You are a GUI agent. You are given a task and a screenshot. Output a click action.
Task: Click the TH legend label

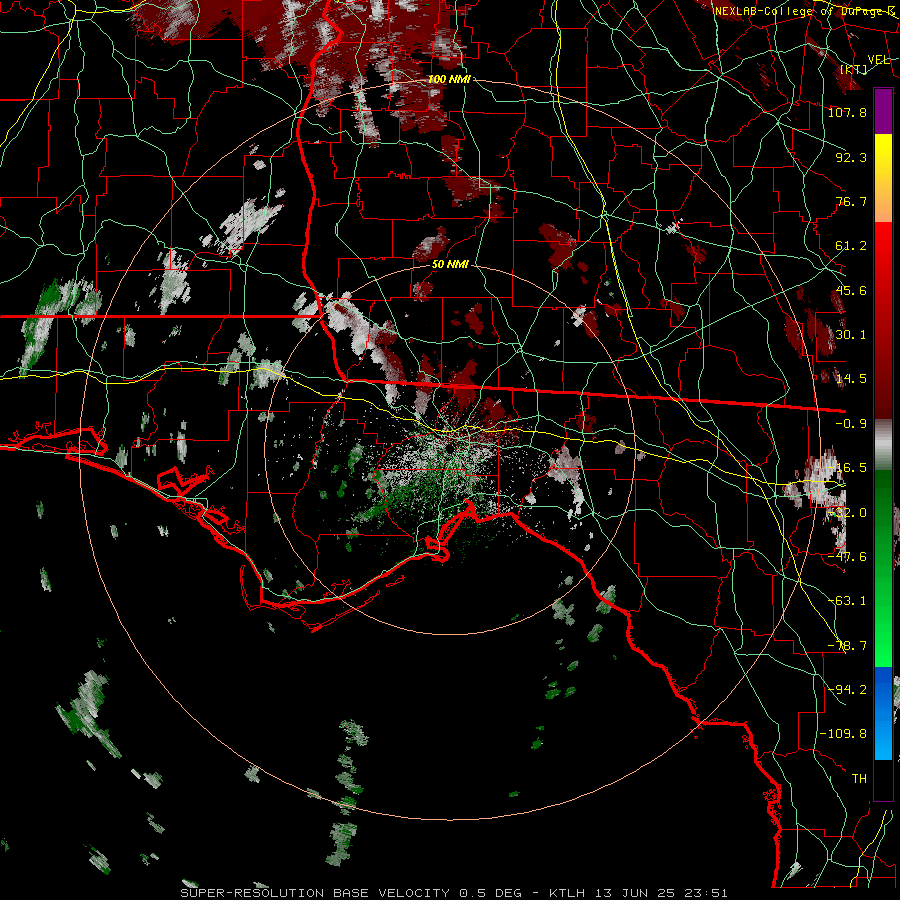859,778
